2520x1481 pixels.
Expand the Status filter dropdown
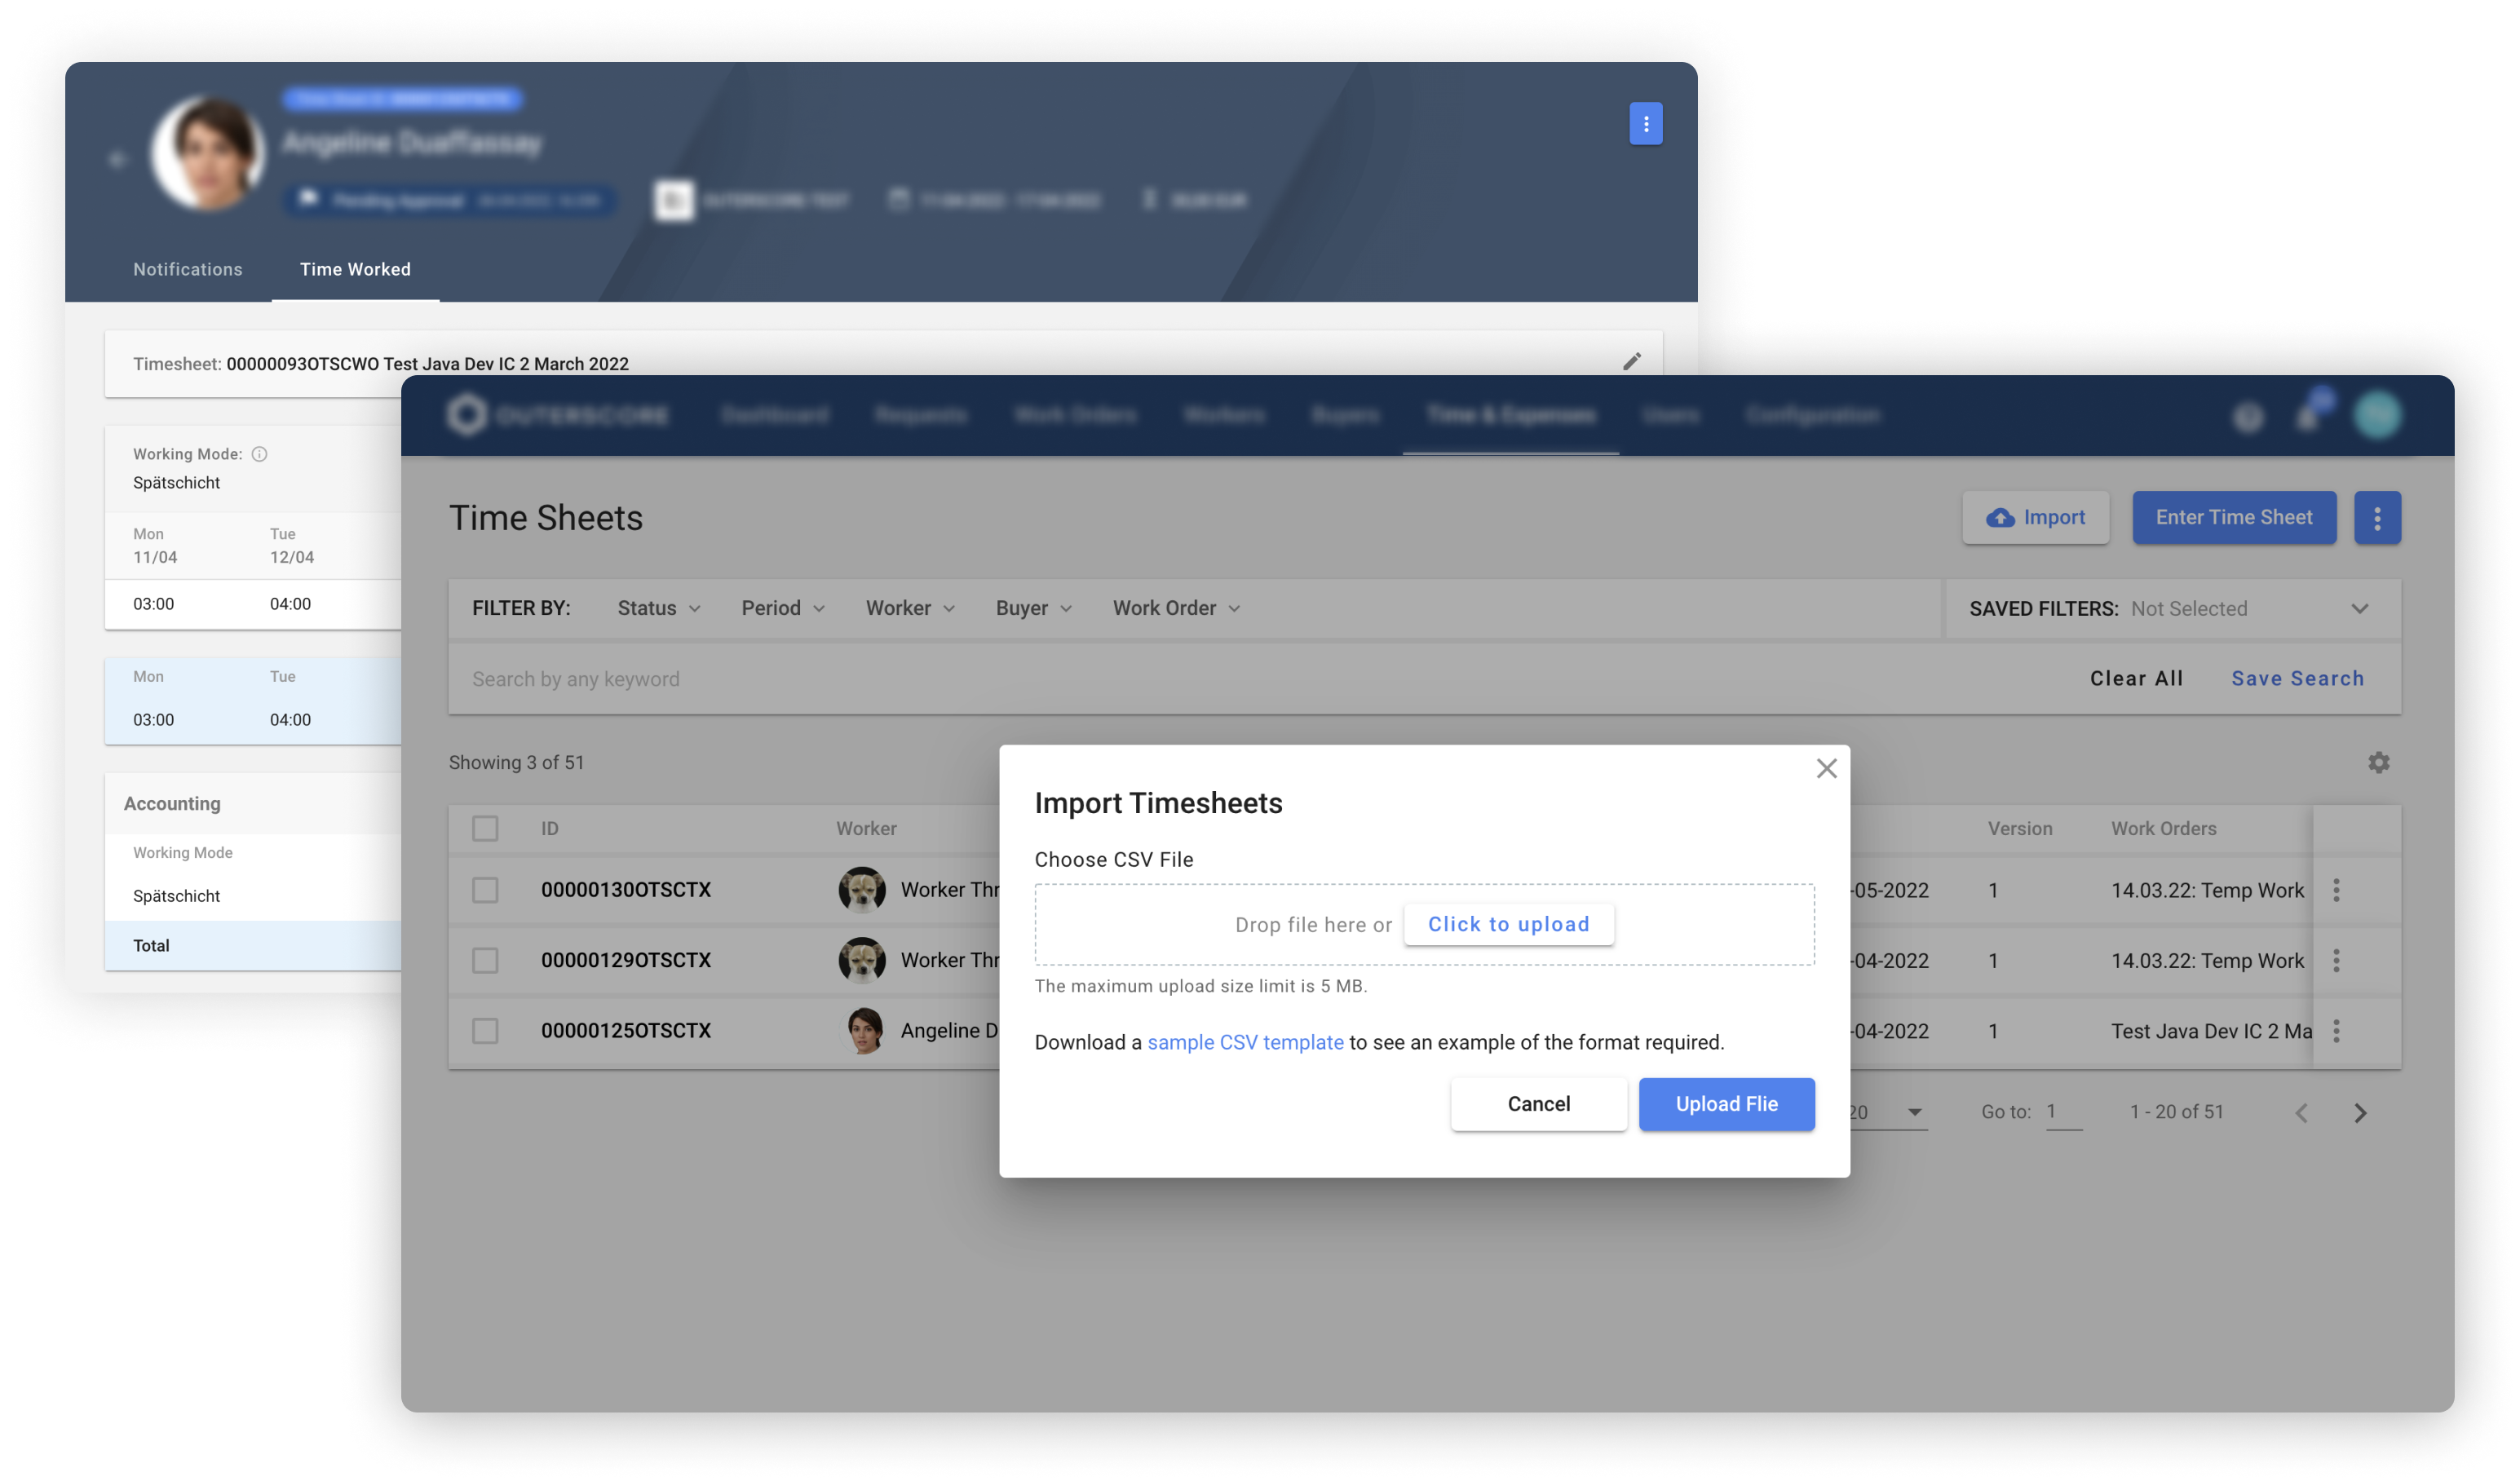[658, 608]
